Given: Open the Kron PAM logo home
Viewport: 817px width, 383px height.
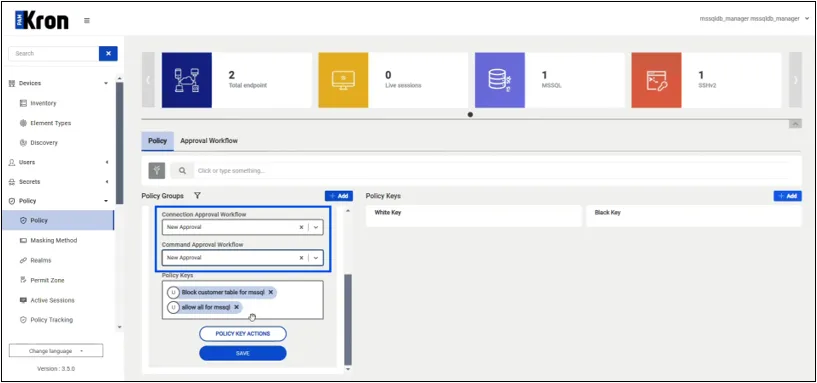Looking at the screenshot, I should tap(42, 20).
